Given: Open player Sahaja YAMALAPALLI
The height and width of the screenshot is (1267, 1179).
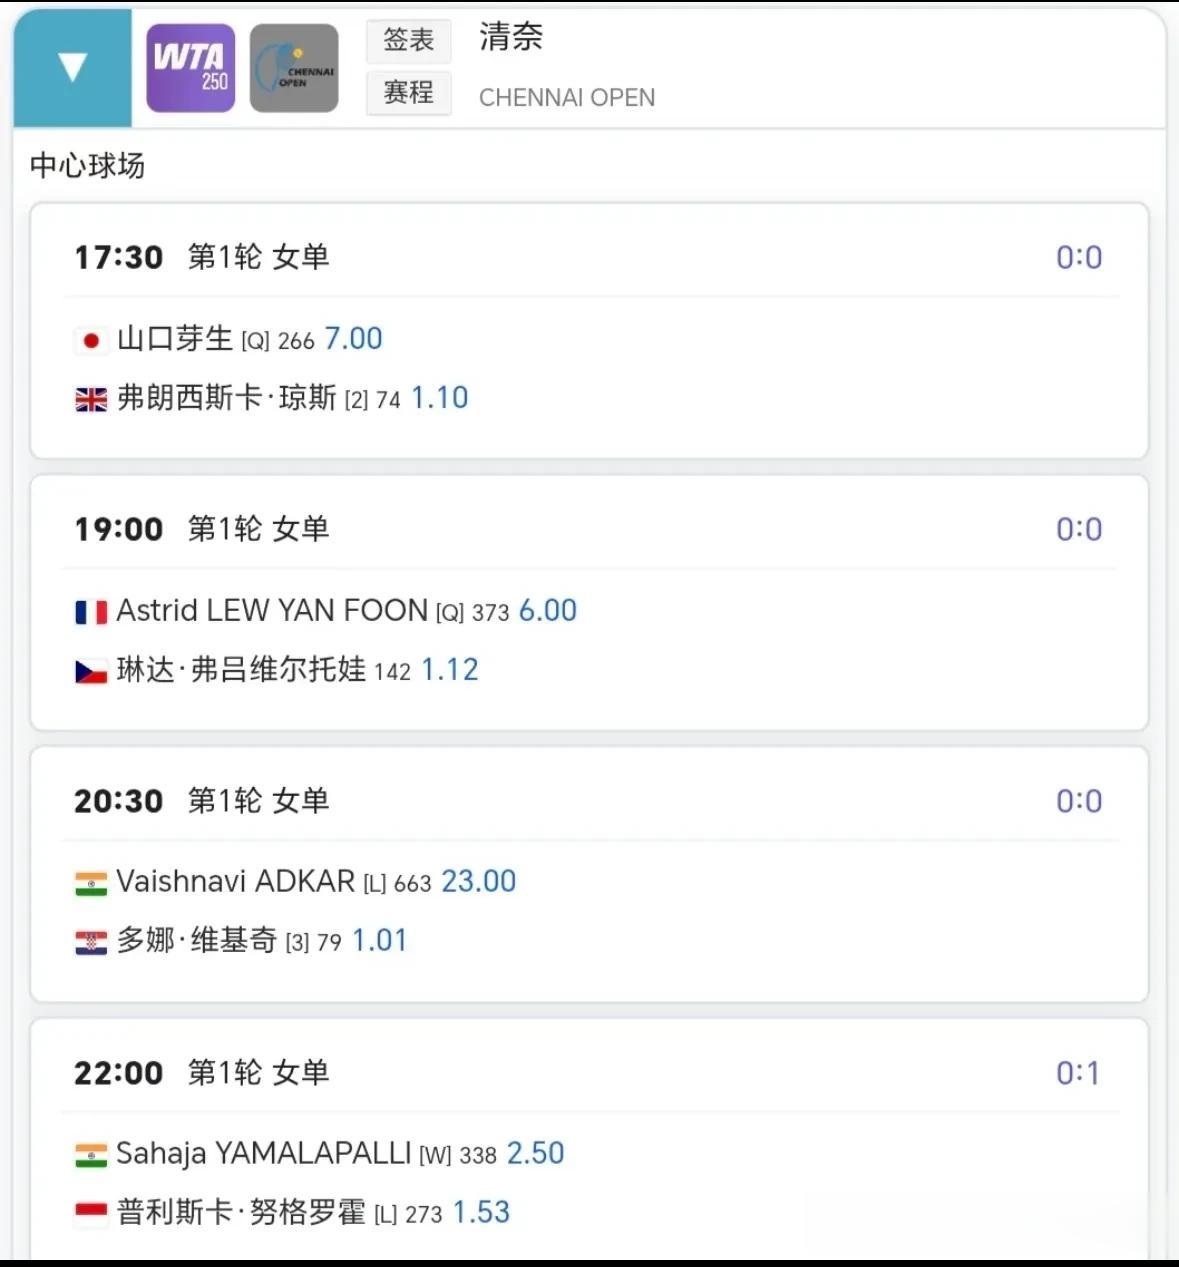Looking at the screenshot, I should point(263,1153).
